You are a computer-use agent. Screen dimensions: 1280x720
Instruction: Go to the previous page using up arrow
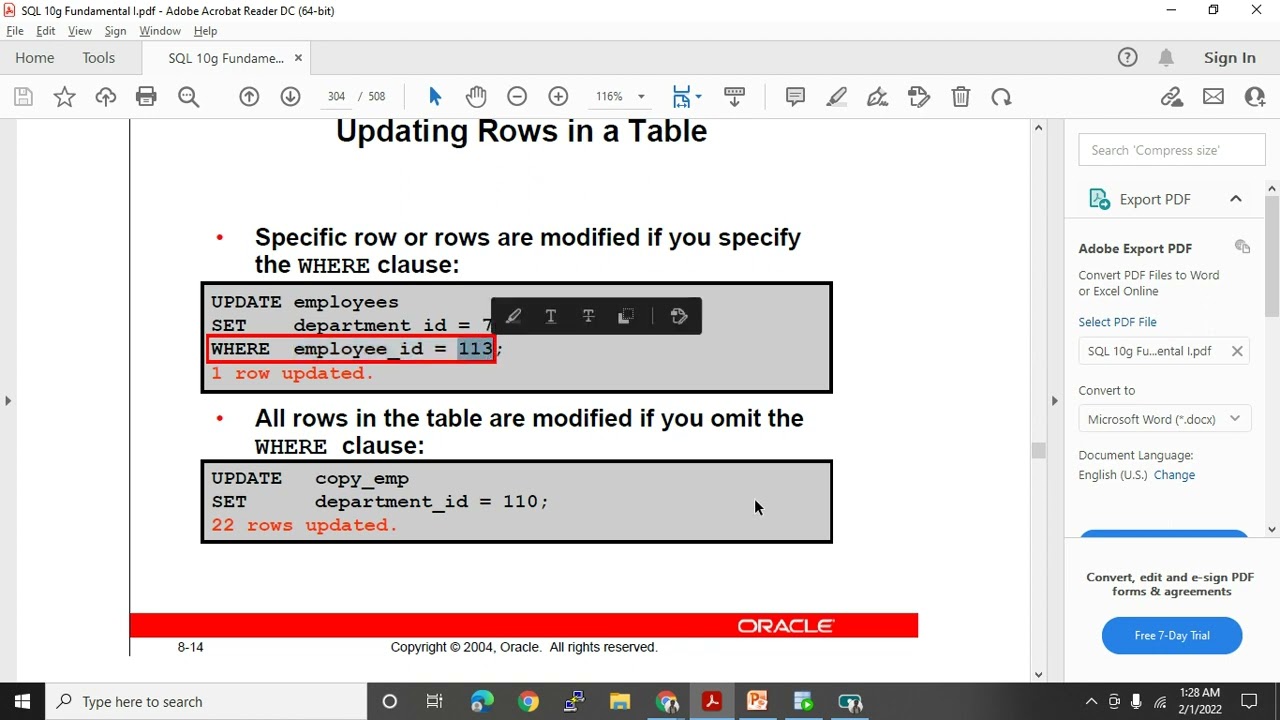[x=249, y=97]
